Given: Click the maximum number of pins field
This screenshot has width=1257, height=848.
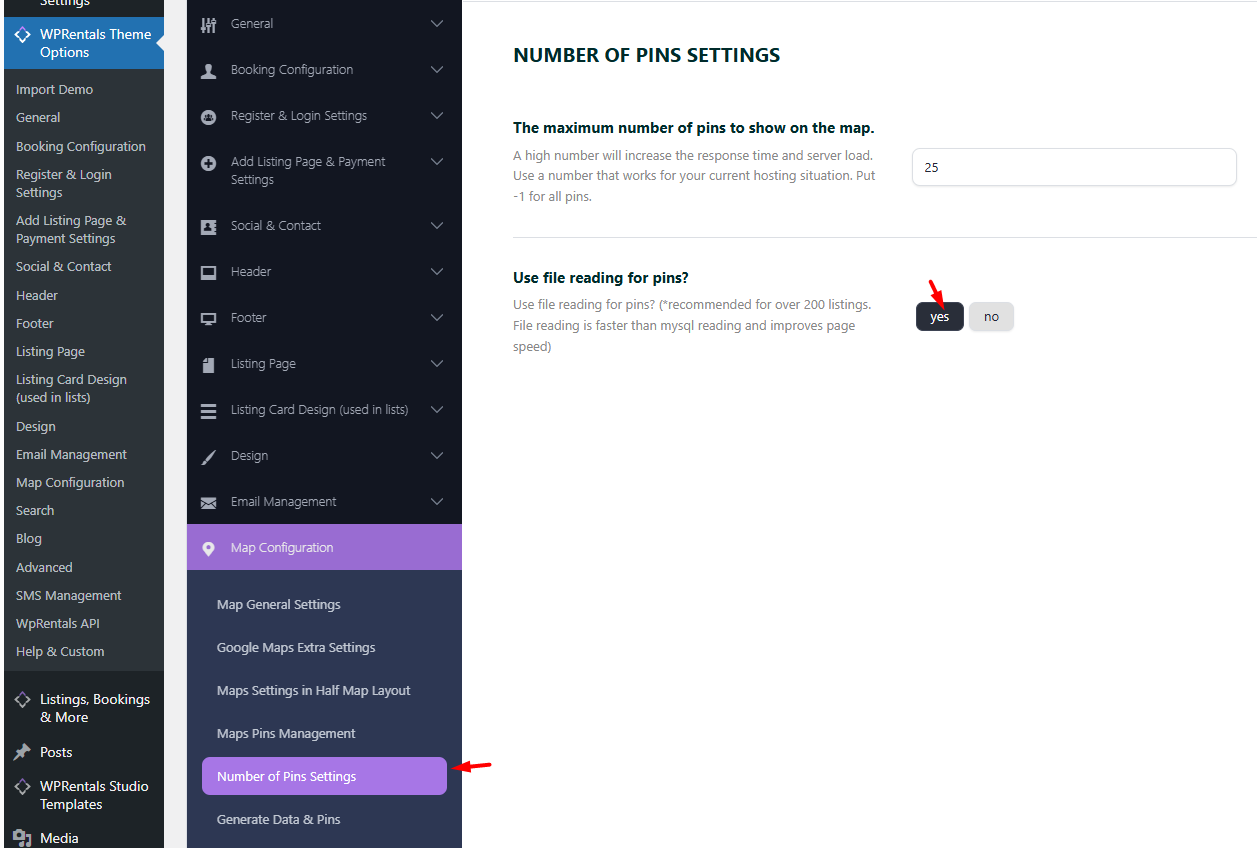Looking at the screenshot, I should [x=1073, y=167].
